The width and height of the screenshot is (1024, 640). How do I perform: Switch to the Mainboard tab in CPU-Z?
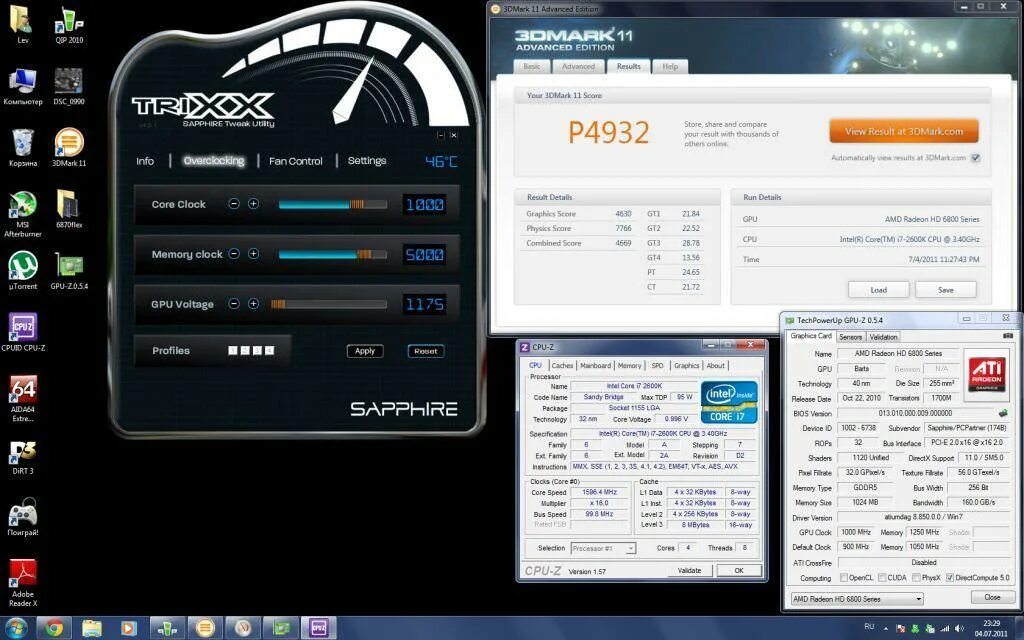[x=596, y=366]
